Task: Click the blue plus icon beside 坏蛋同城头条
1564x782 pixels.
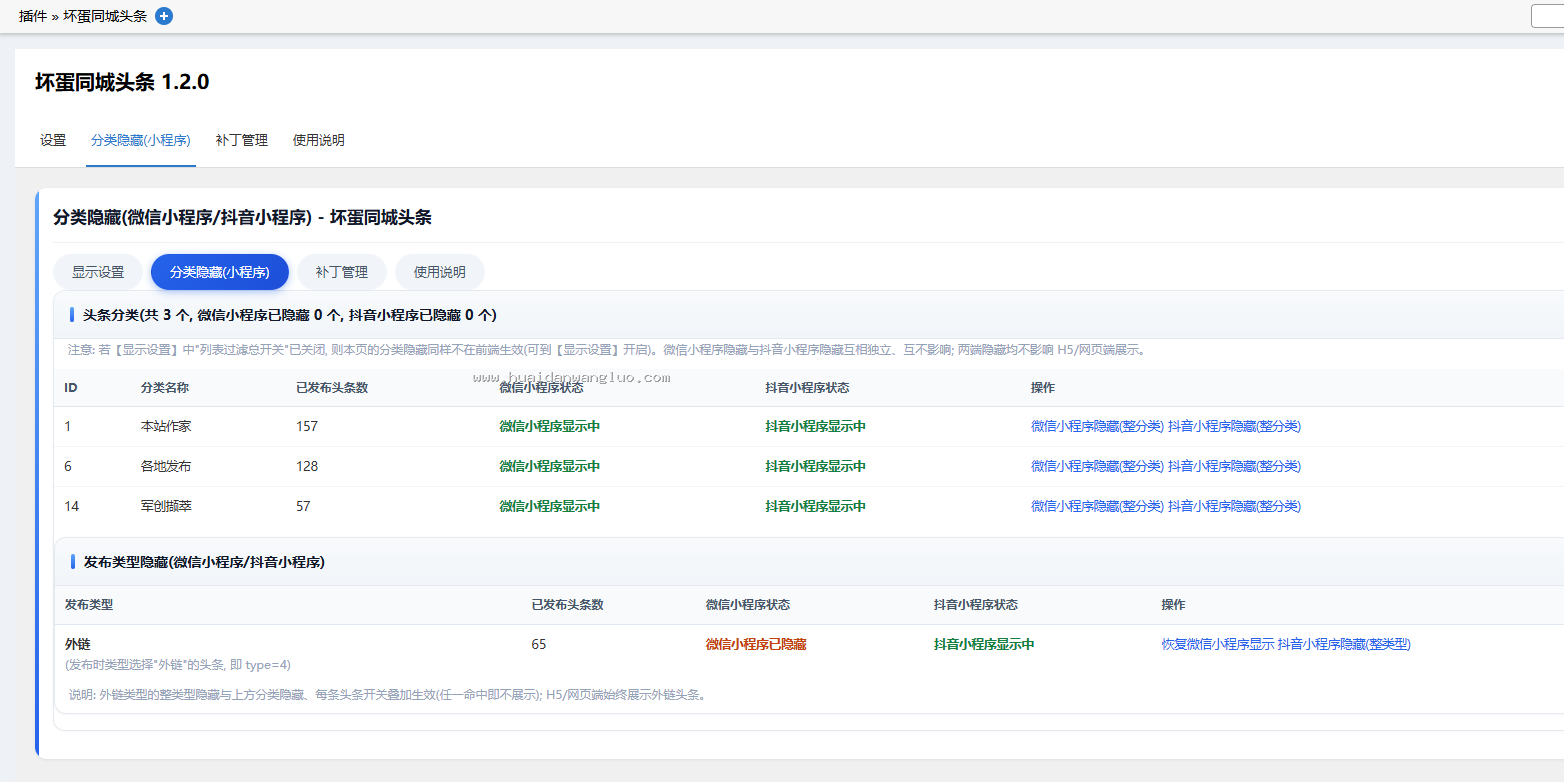Action: (x=164, y=16)
